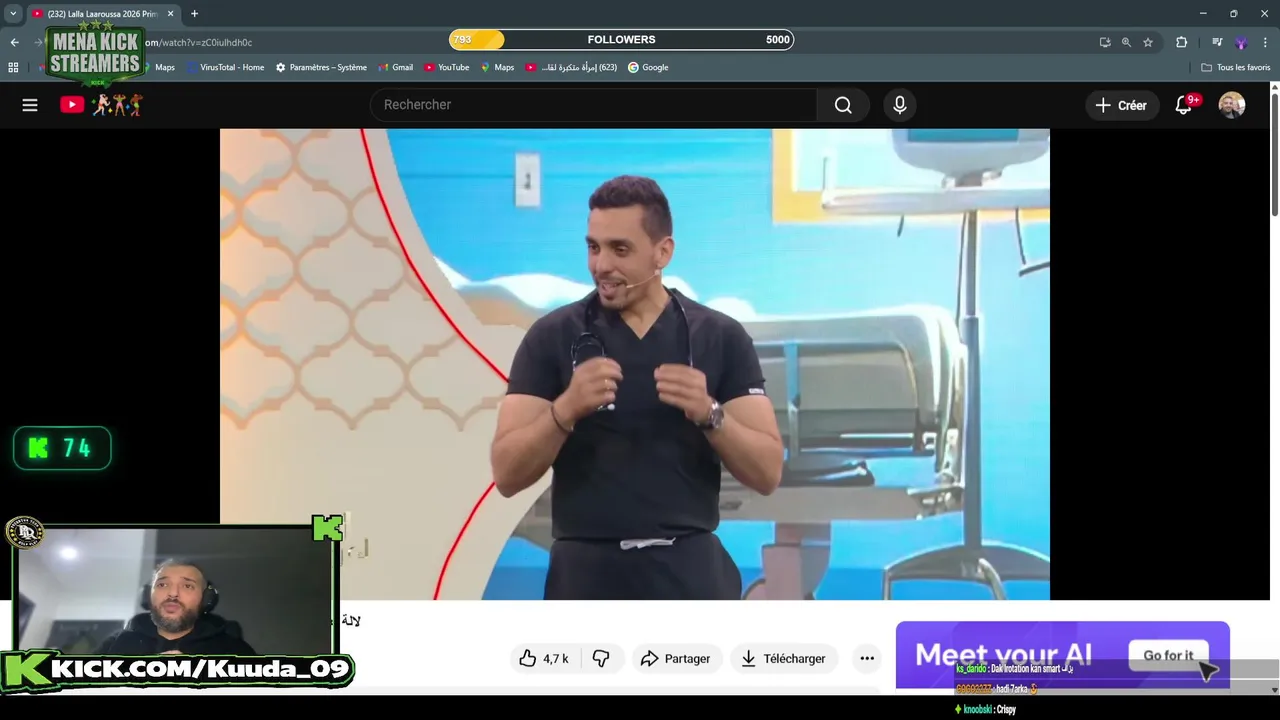Open Tous les favoris folder
The width and height of the screenshot is (1280, 720).
click(1235, 67)
